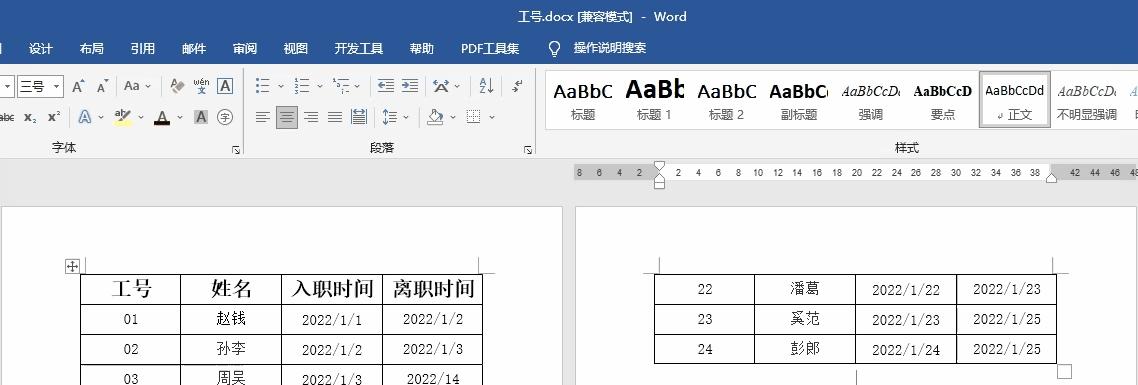Viewport: 1138px width, 385px height.
Task: Apply 标题 2 style
Action: 726,100
